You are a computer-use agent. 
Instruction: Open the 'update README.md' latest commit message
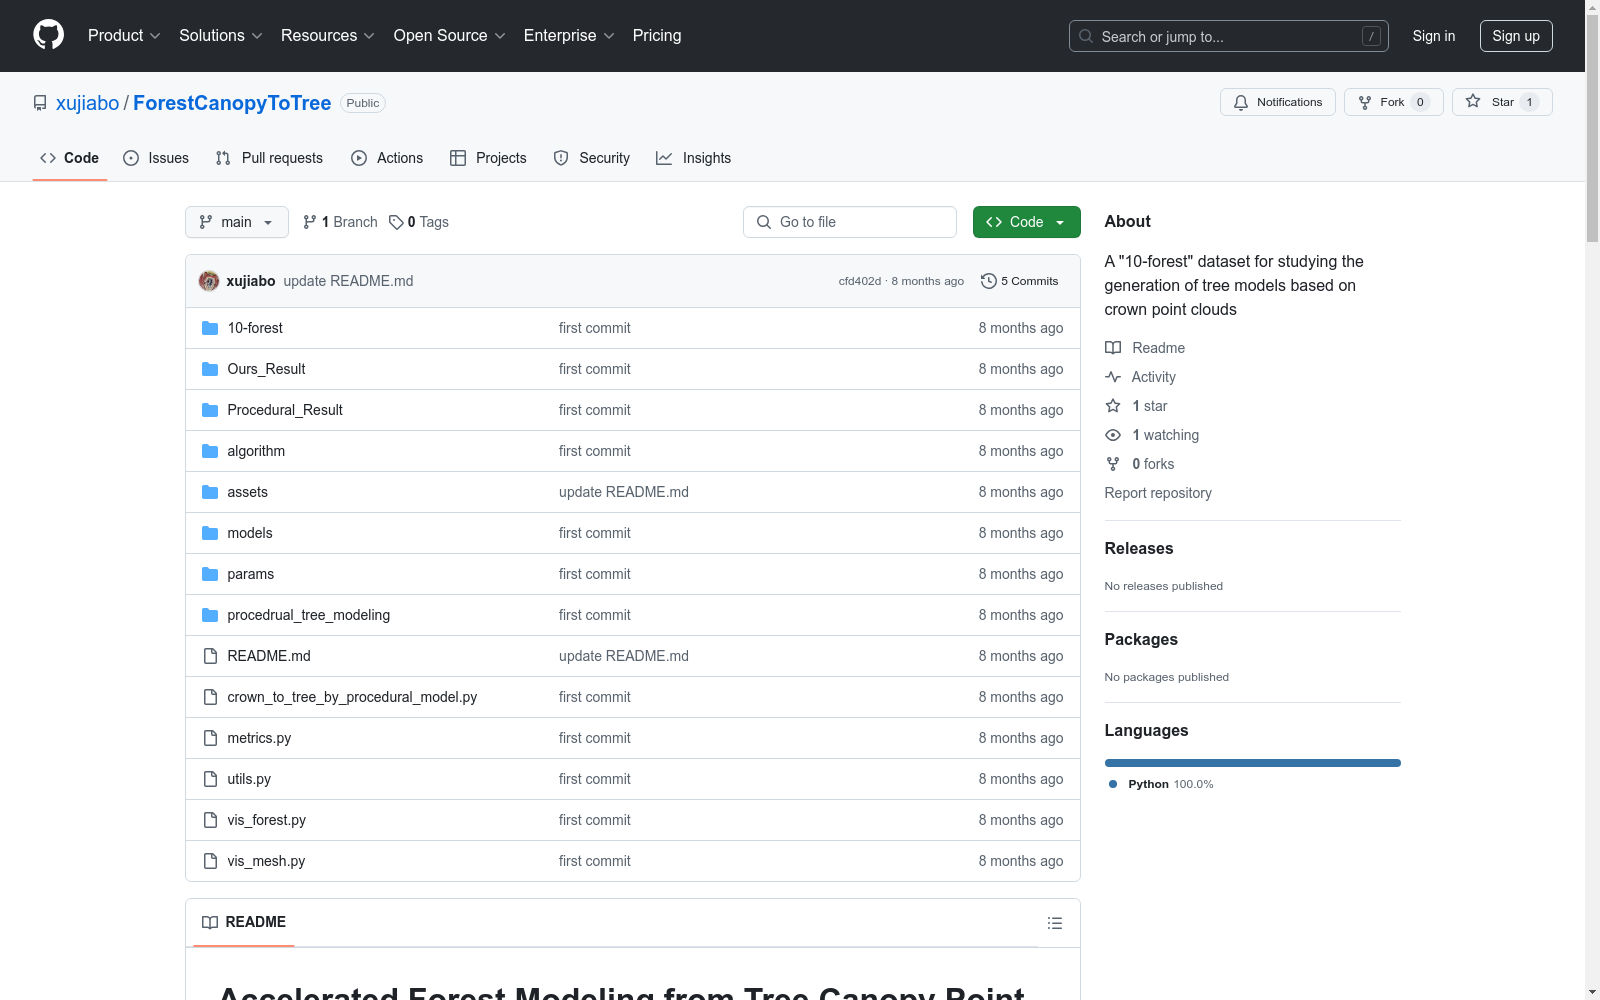coord(348,281)
